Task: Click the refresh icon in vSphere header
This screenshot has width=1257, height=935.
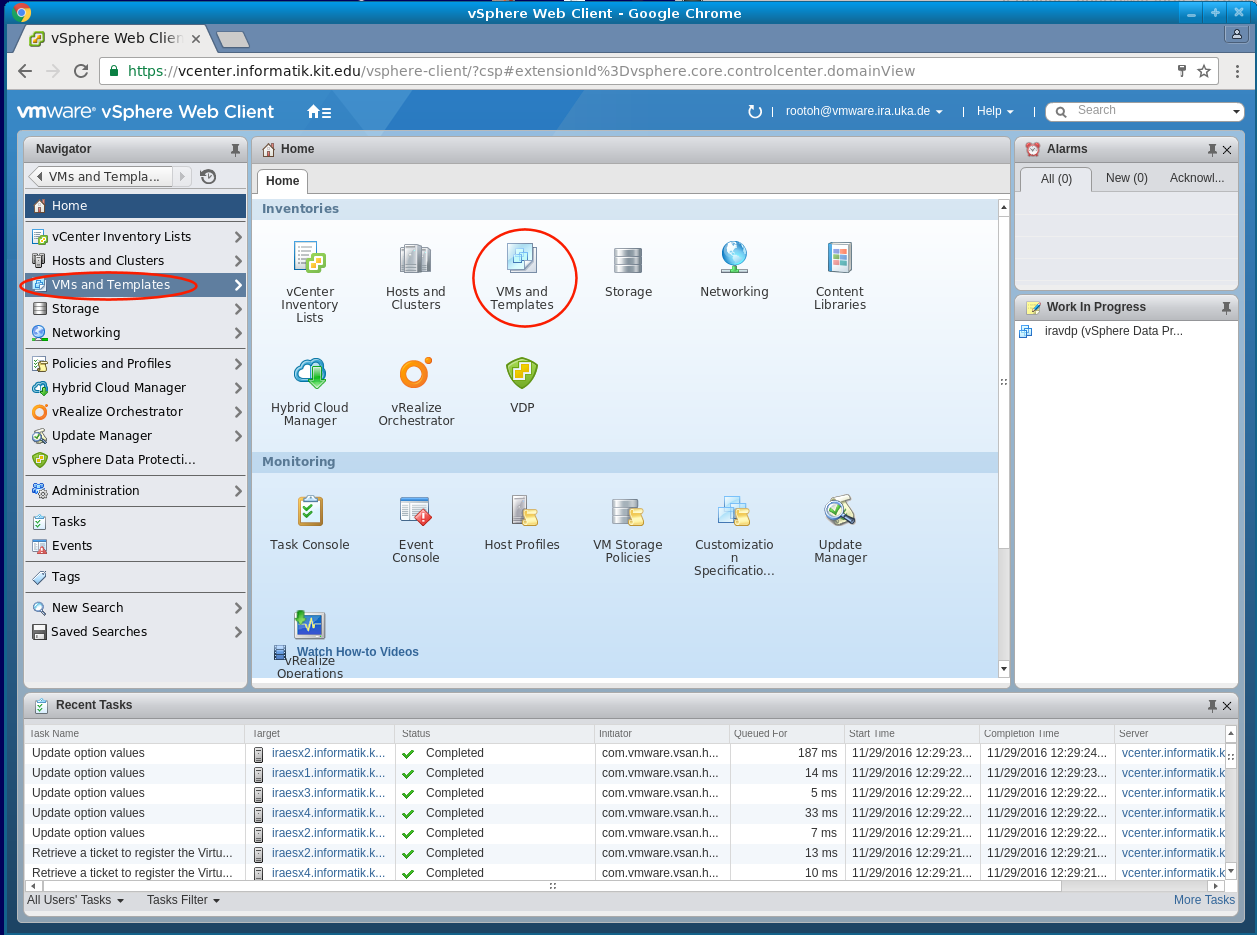Action: (x=755, y=112)
